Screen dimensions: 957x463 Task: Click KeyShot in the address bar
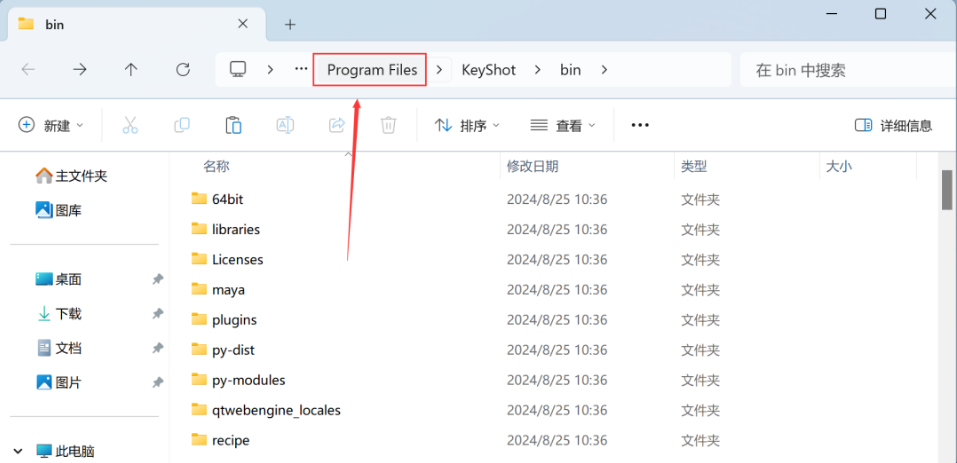point(488,70)
